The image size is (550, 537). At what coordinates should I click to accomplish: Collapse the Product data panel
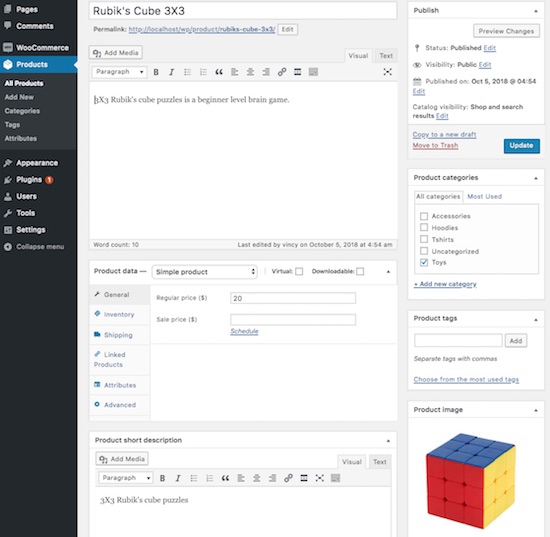tap(388, 272)
